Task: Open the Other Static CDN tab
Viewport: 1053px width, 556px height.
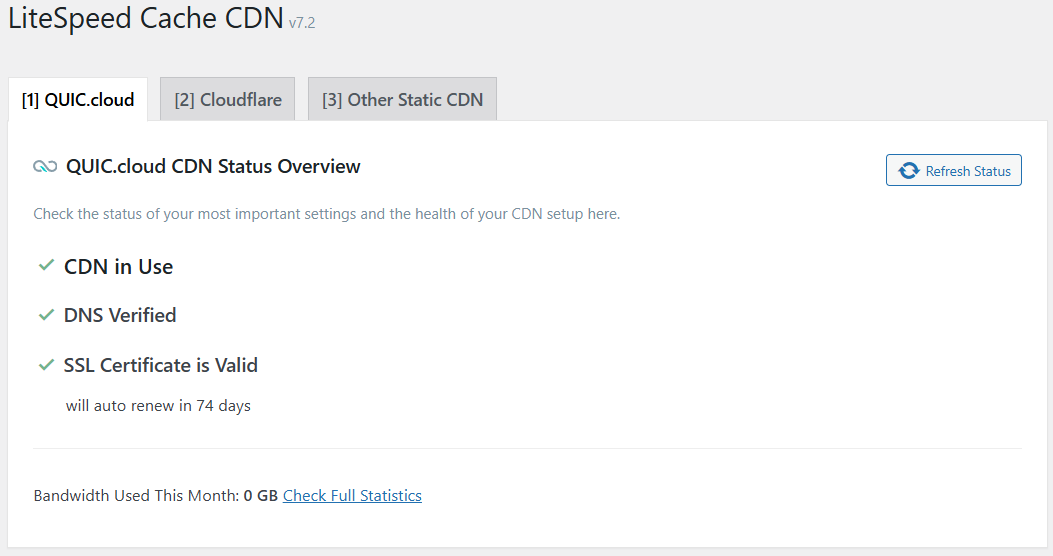Action: pyautogui.click(x=402, y=99)
